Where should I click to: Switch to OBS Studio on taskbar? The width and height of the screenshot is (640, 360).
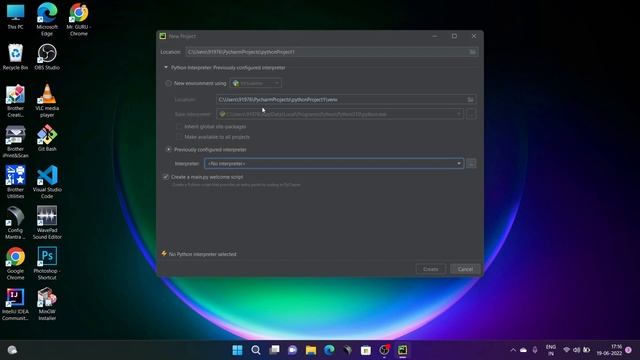[384, 350]
